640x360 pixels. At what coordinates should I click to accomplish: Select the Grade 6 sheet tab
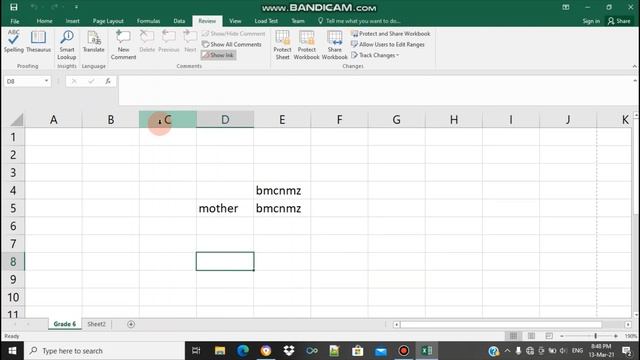(64, 324)
